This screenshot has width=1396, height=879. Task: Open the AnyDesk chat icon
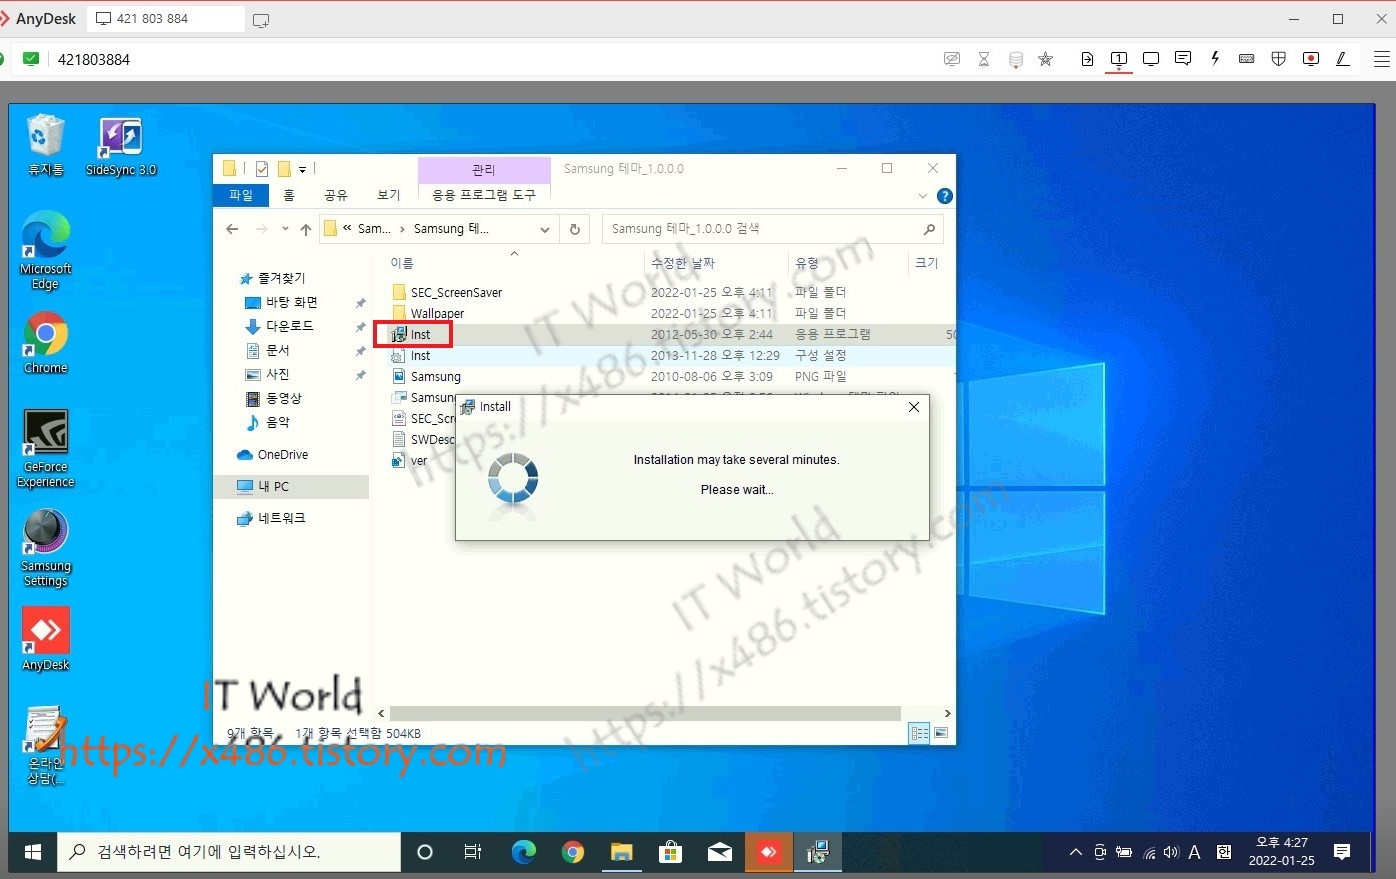click(x=1183, y=59)
